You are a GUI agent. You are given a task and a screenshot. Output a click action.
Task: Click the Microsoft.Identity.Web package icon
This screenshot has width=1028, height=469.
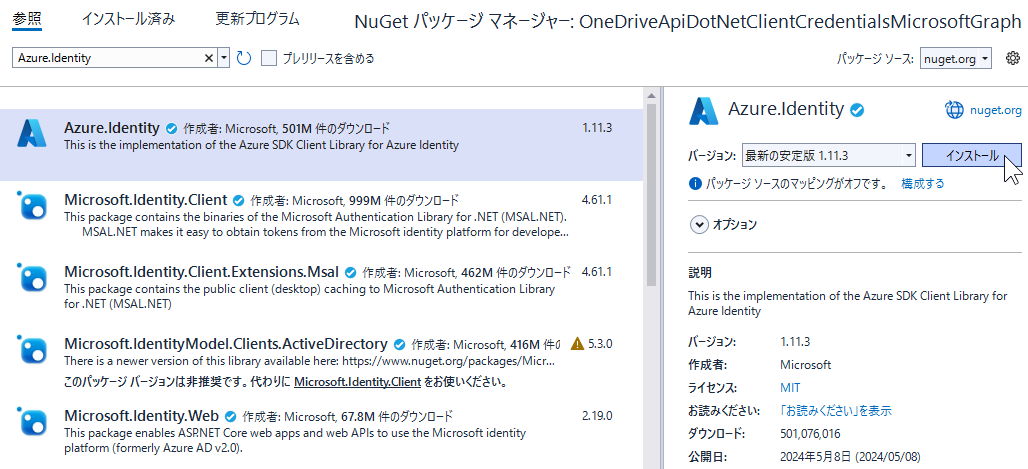click(31, 422)
